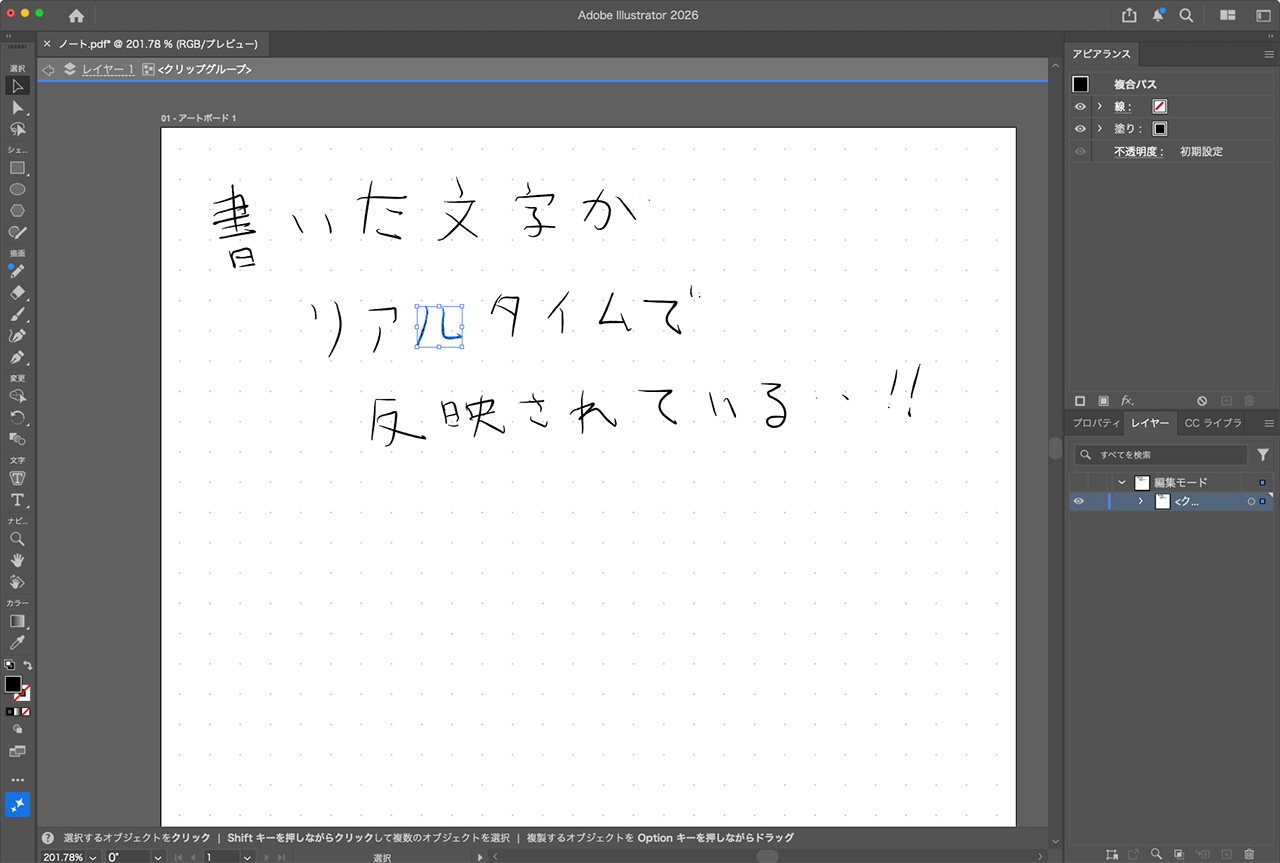Switch to the プロパティ tab
The width and height of the screenshot is (1280, 863).
pos(1096,424)
